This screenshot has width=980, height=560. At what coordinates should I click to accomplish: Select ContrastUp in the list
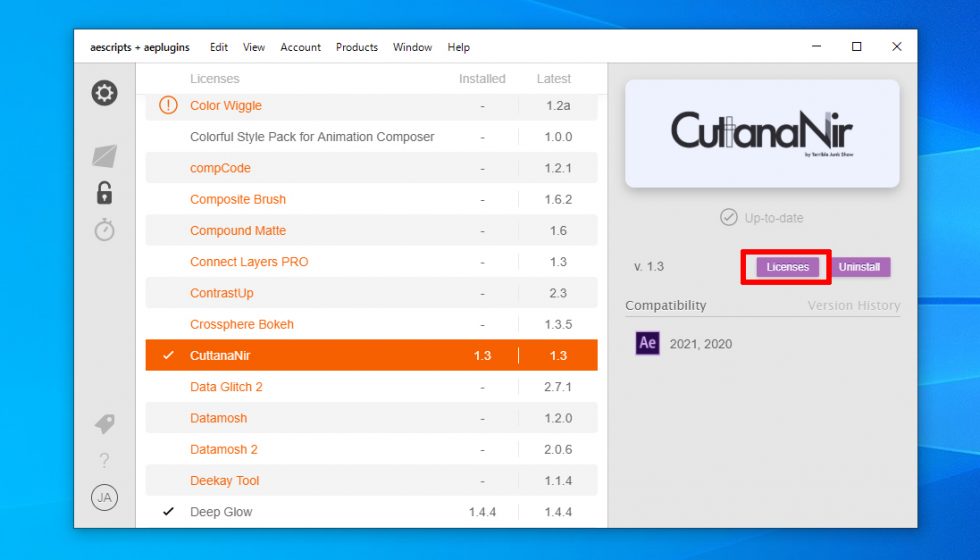click(371, 293)
